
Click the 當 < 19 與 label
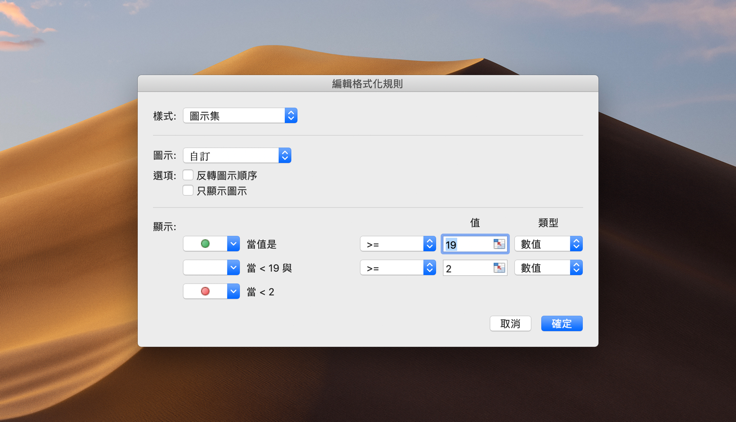(x=269, y=268)
